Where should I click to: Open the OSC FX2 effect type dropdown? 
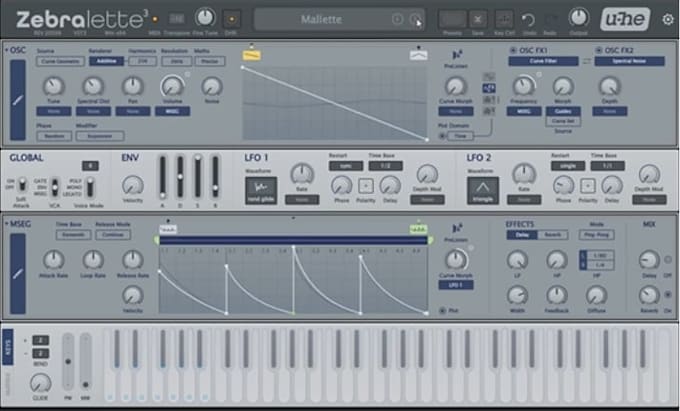pos(629,62)
